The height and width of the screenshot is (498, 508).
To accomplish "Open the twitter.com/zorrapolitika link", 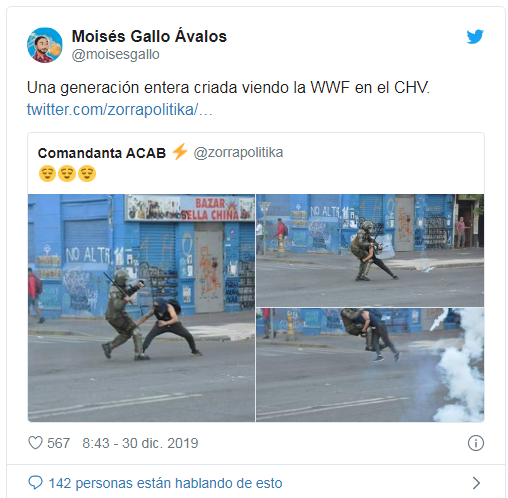I will tap(119, 109).
